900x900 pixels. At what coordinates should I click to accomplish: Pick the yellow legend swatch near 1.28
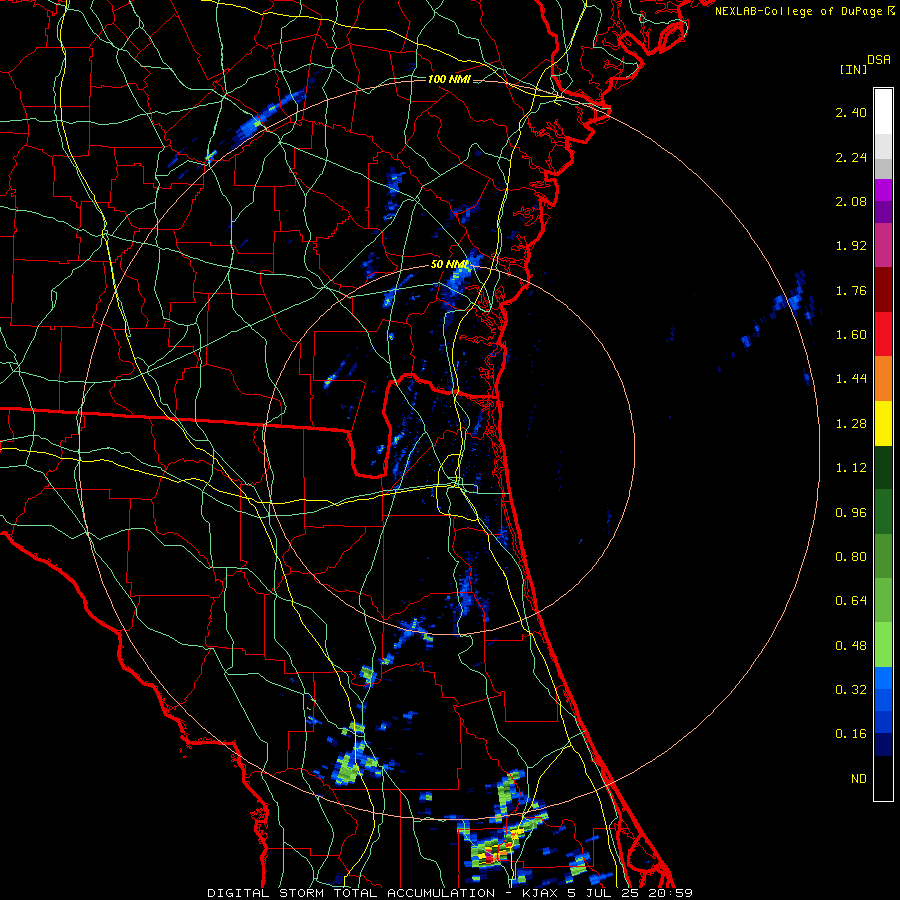(883, 423)
